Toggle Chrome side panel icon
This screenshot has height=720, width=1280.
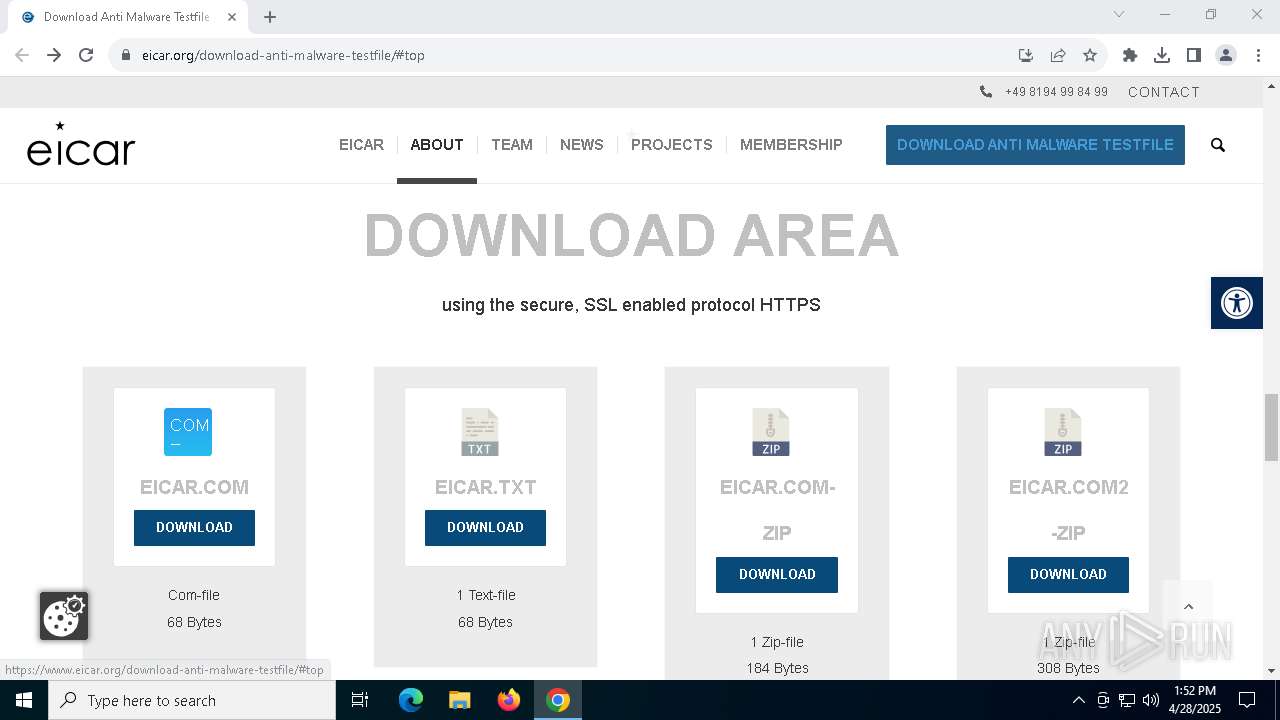coord(1194,55)
